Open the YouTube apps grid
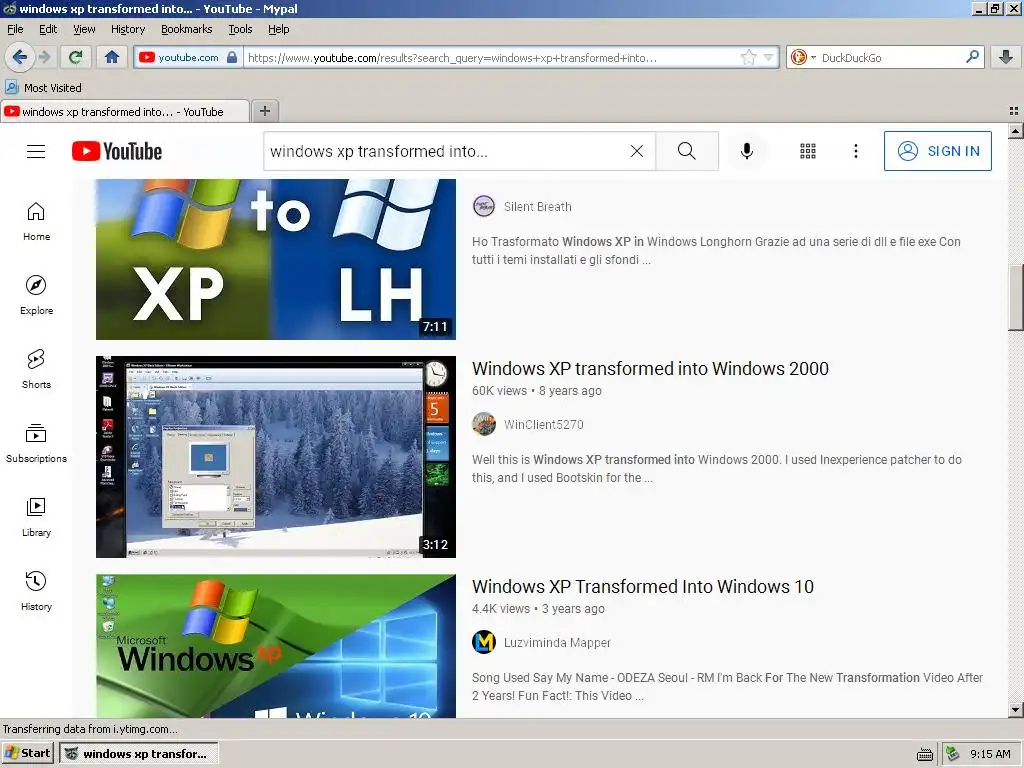The width and height of the screenshot is (1024, 768). [x=808, y=152]
